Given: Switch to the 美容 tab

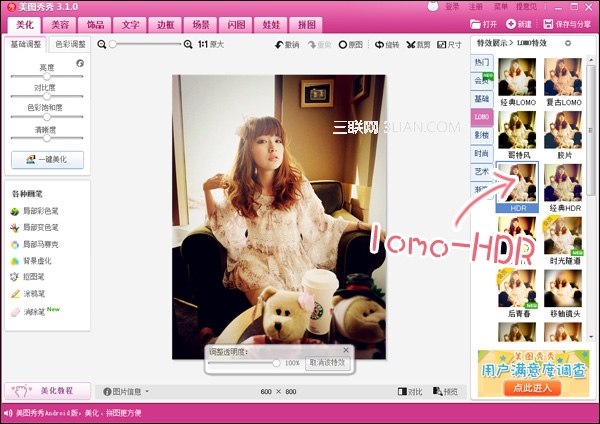Looking at the screenshot, I should [x=60, y=25].
